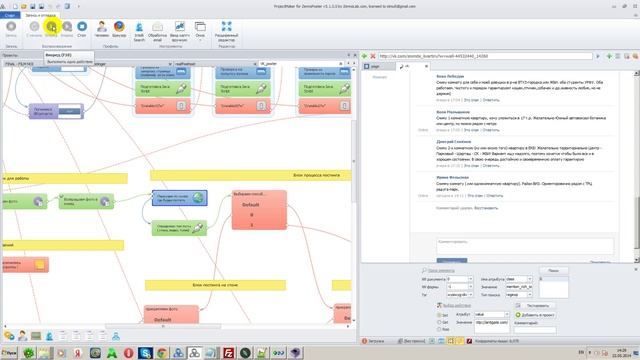Select the red Default switch block node
Image resolution: width=640 pixels, height=360 pixels.
(x=259, y=210)
